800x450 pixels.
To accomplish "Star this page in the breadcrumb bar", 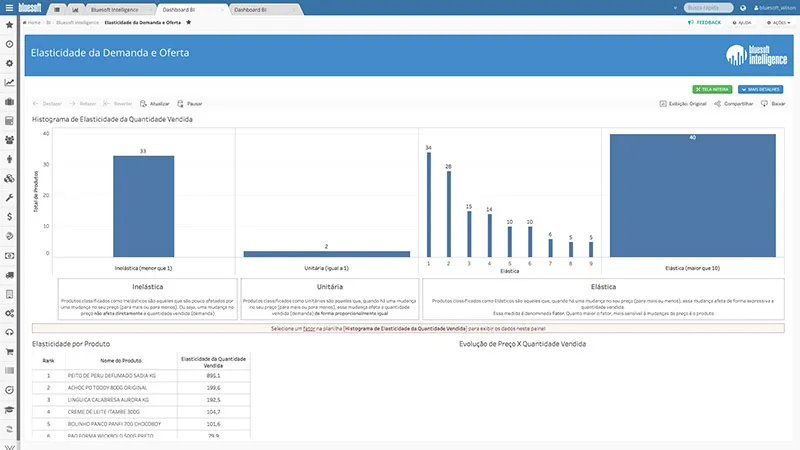I will point(188,21).
